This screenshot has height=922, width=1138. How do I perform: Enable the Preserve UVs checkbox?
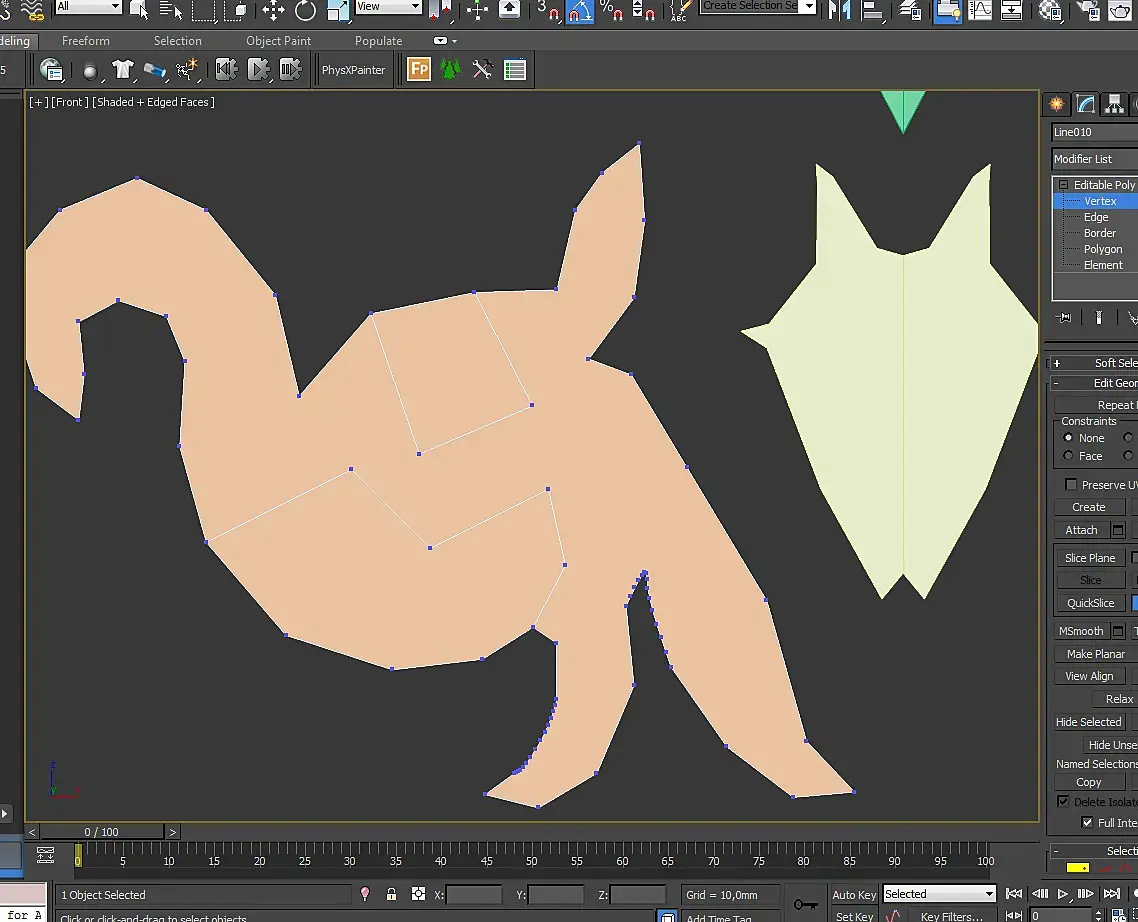pos(1071,485)
